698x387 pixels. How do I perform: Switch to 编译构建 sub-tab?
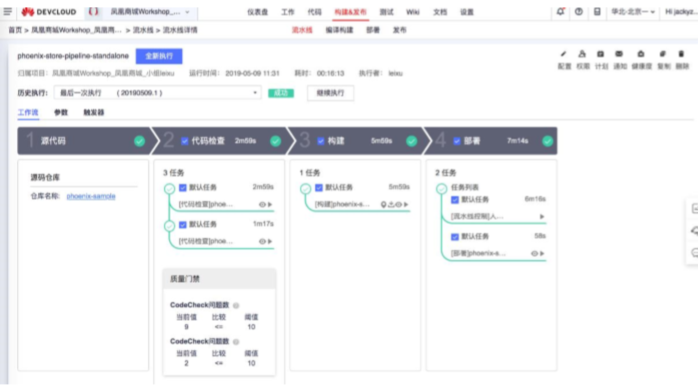click(x=339, y=30)
